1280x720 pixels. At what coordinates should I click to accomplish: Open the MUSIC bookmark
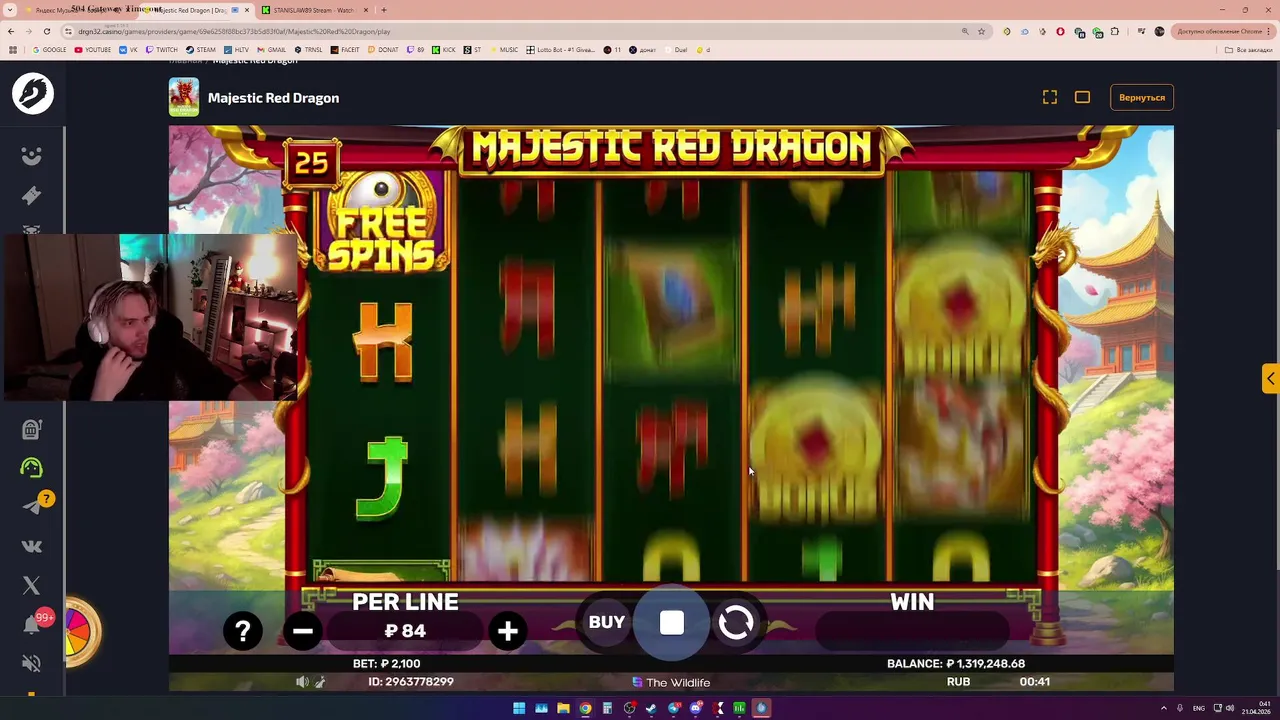503,49
